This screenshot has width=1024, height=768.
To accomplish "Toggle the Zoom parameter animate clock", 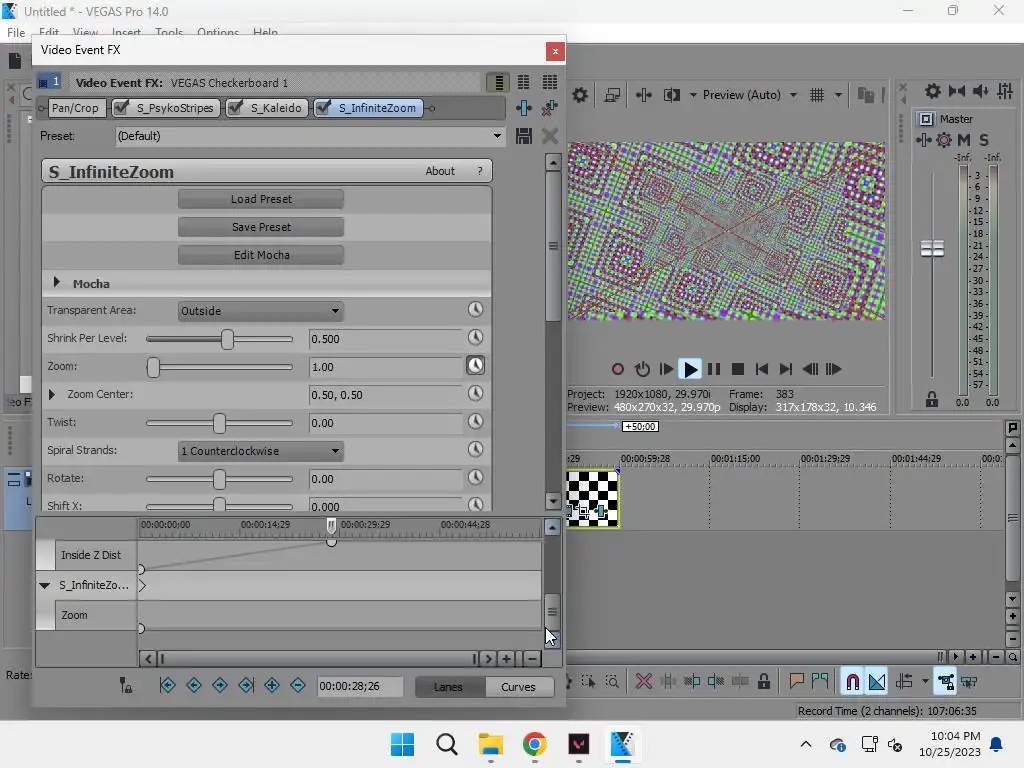I will [475, 366].
